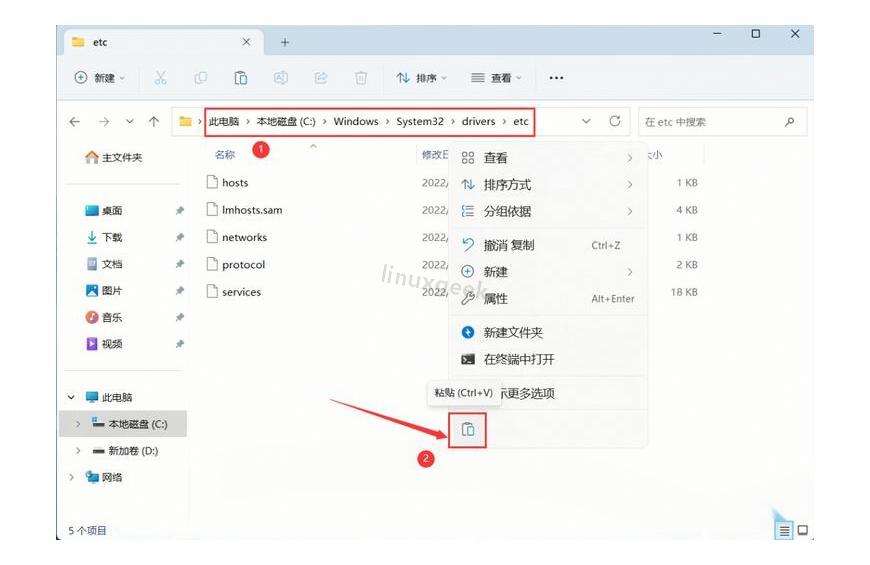
Task: Open New submenu in context menu
Action: click(548, 272)
